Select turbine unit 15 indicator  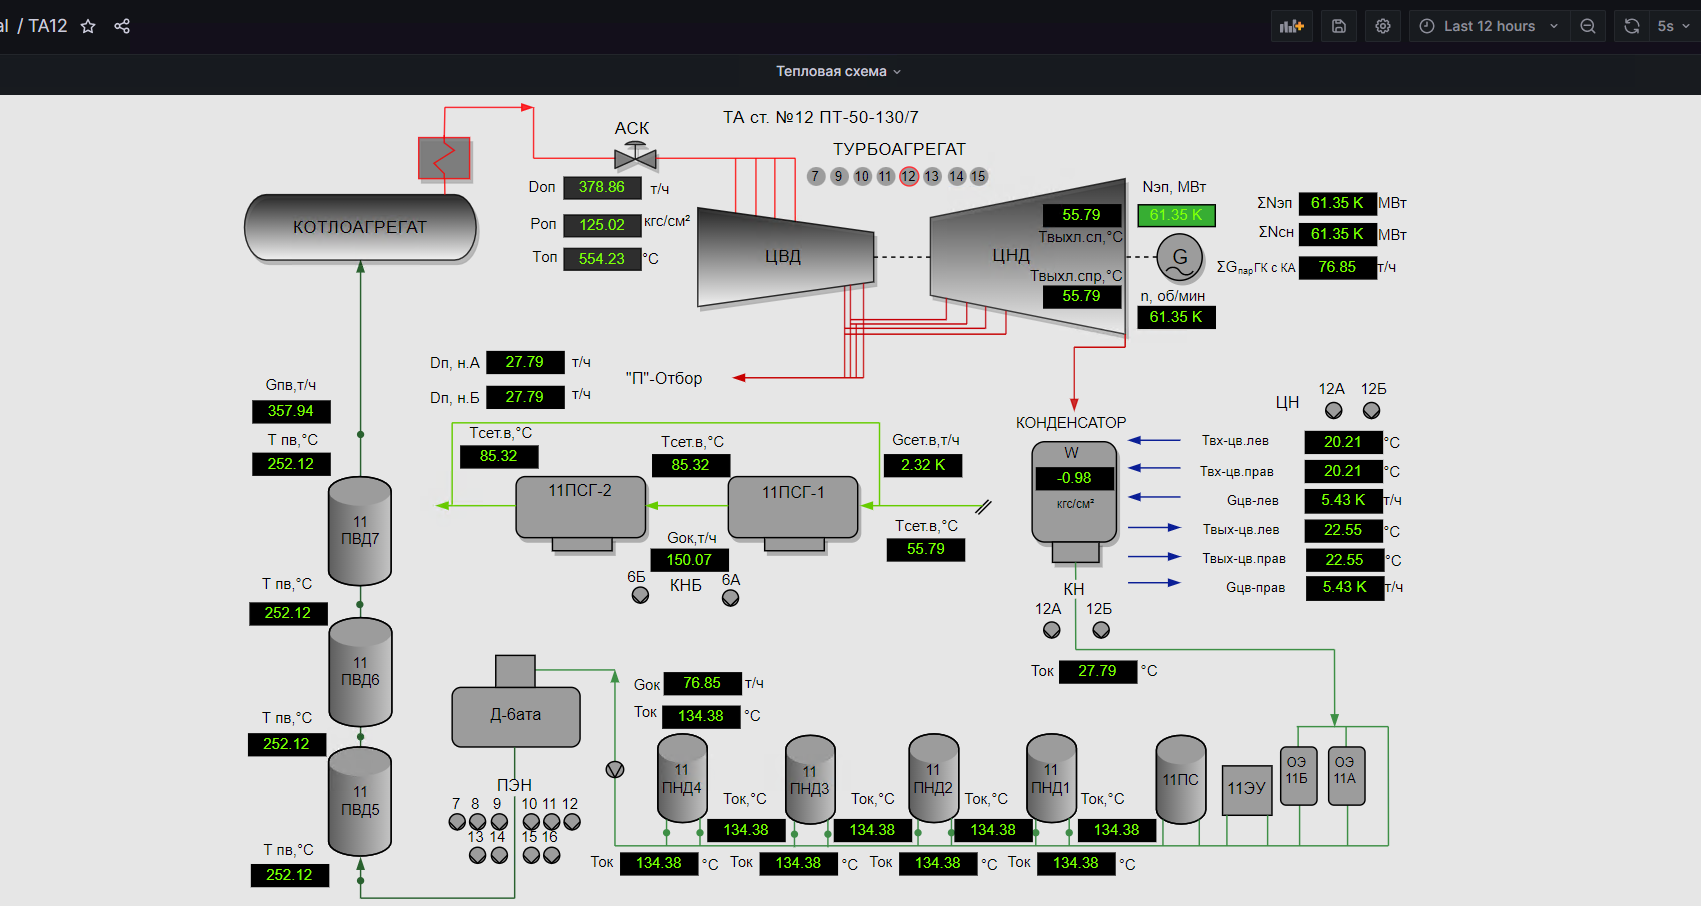point(978,177)
